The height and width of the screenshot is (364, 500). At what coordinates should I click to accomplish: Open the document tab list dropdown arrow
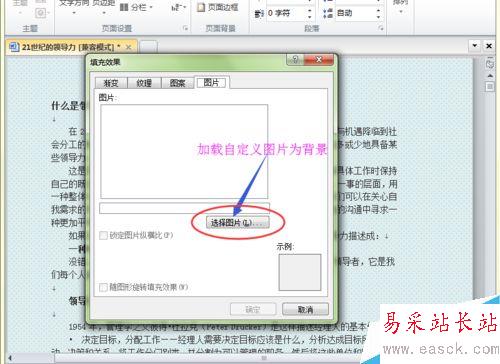pos(475,45)
